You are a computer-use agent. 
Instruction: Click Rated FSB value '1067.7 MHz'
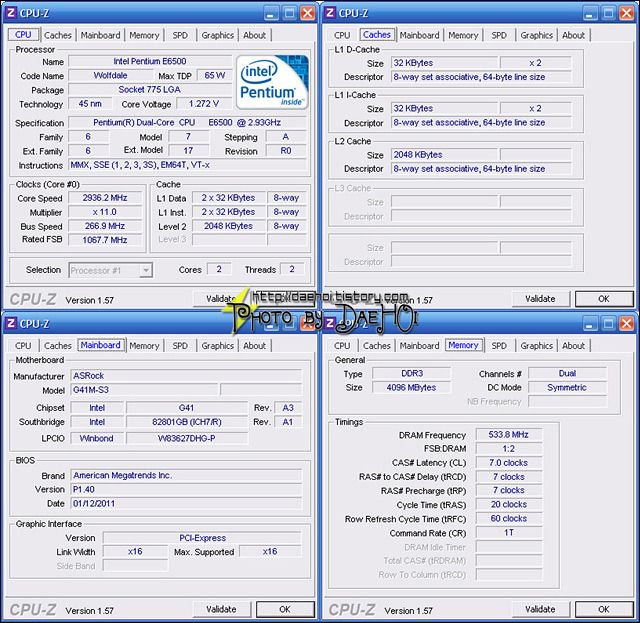pyautogui.click(x=105, y=240)
